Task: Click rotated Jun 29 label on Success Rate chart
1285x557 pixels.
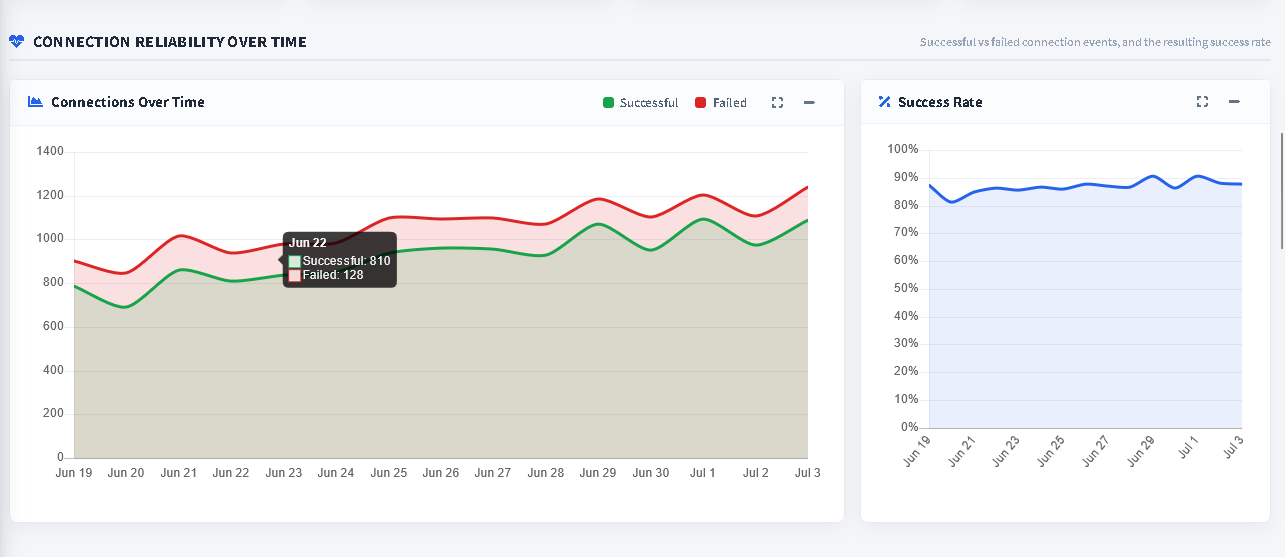Action: pyautogui.click(x=1141, y=452)
